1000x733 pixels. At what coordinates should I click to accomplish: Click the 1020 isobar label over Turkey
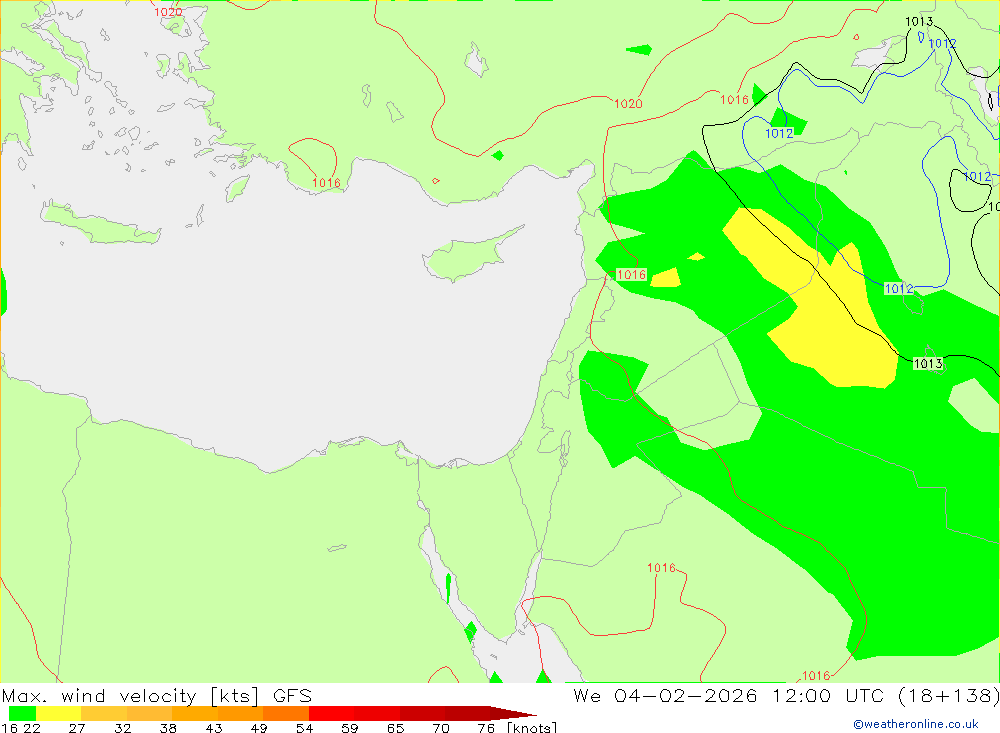click(x=628, y=103)
